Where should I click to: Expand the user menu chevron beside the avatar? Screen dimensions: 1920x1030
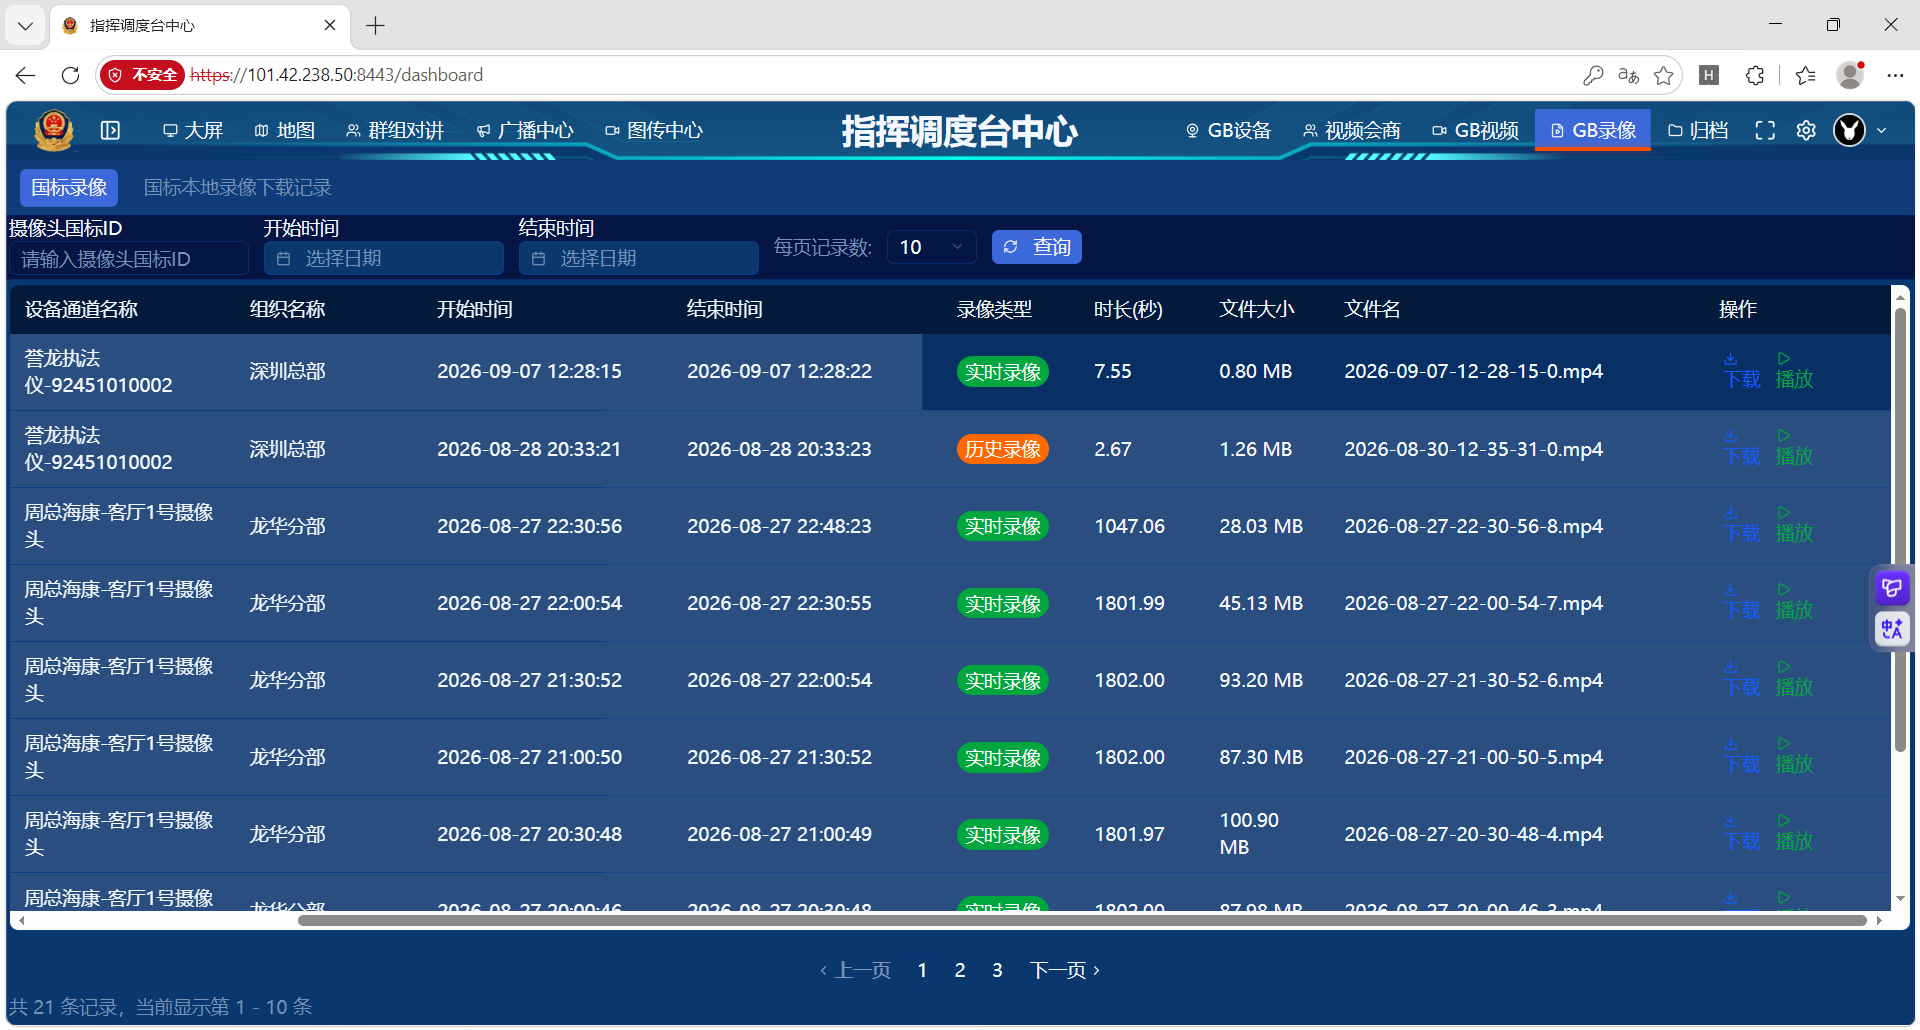coord(1882,130)
